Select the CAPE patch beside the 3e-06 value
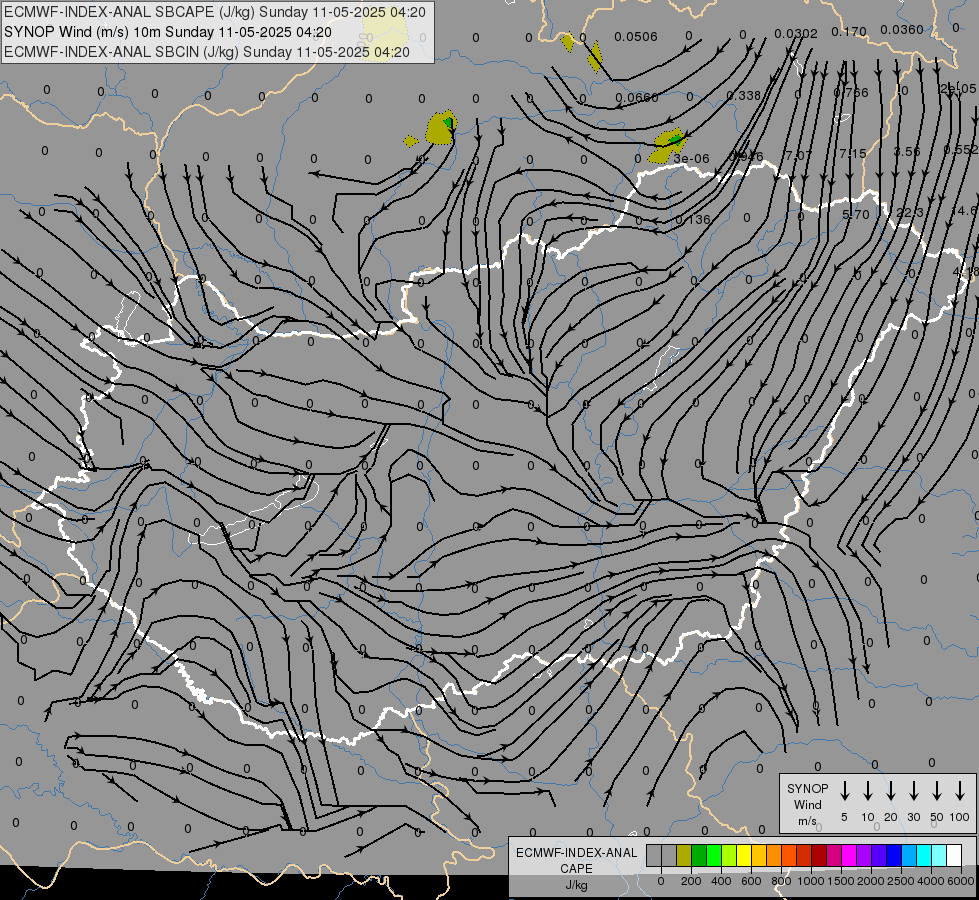This screenshot has height=900, width=979. 668,146
